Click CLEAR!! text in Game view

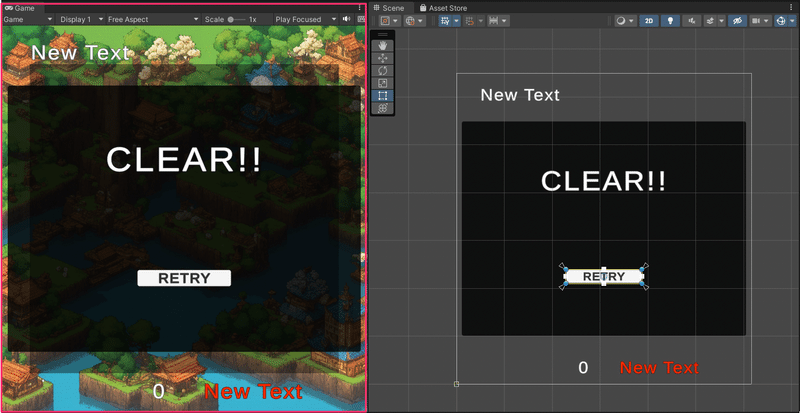(x=184, y=159)
